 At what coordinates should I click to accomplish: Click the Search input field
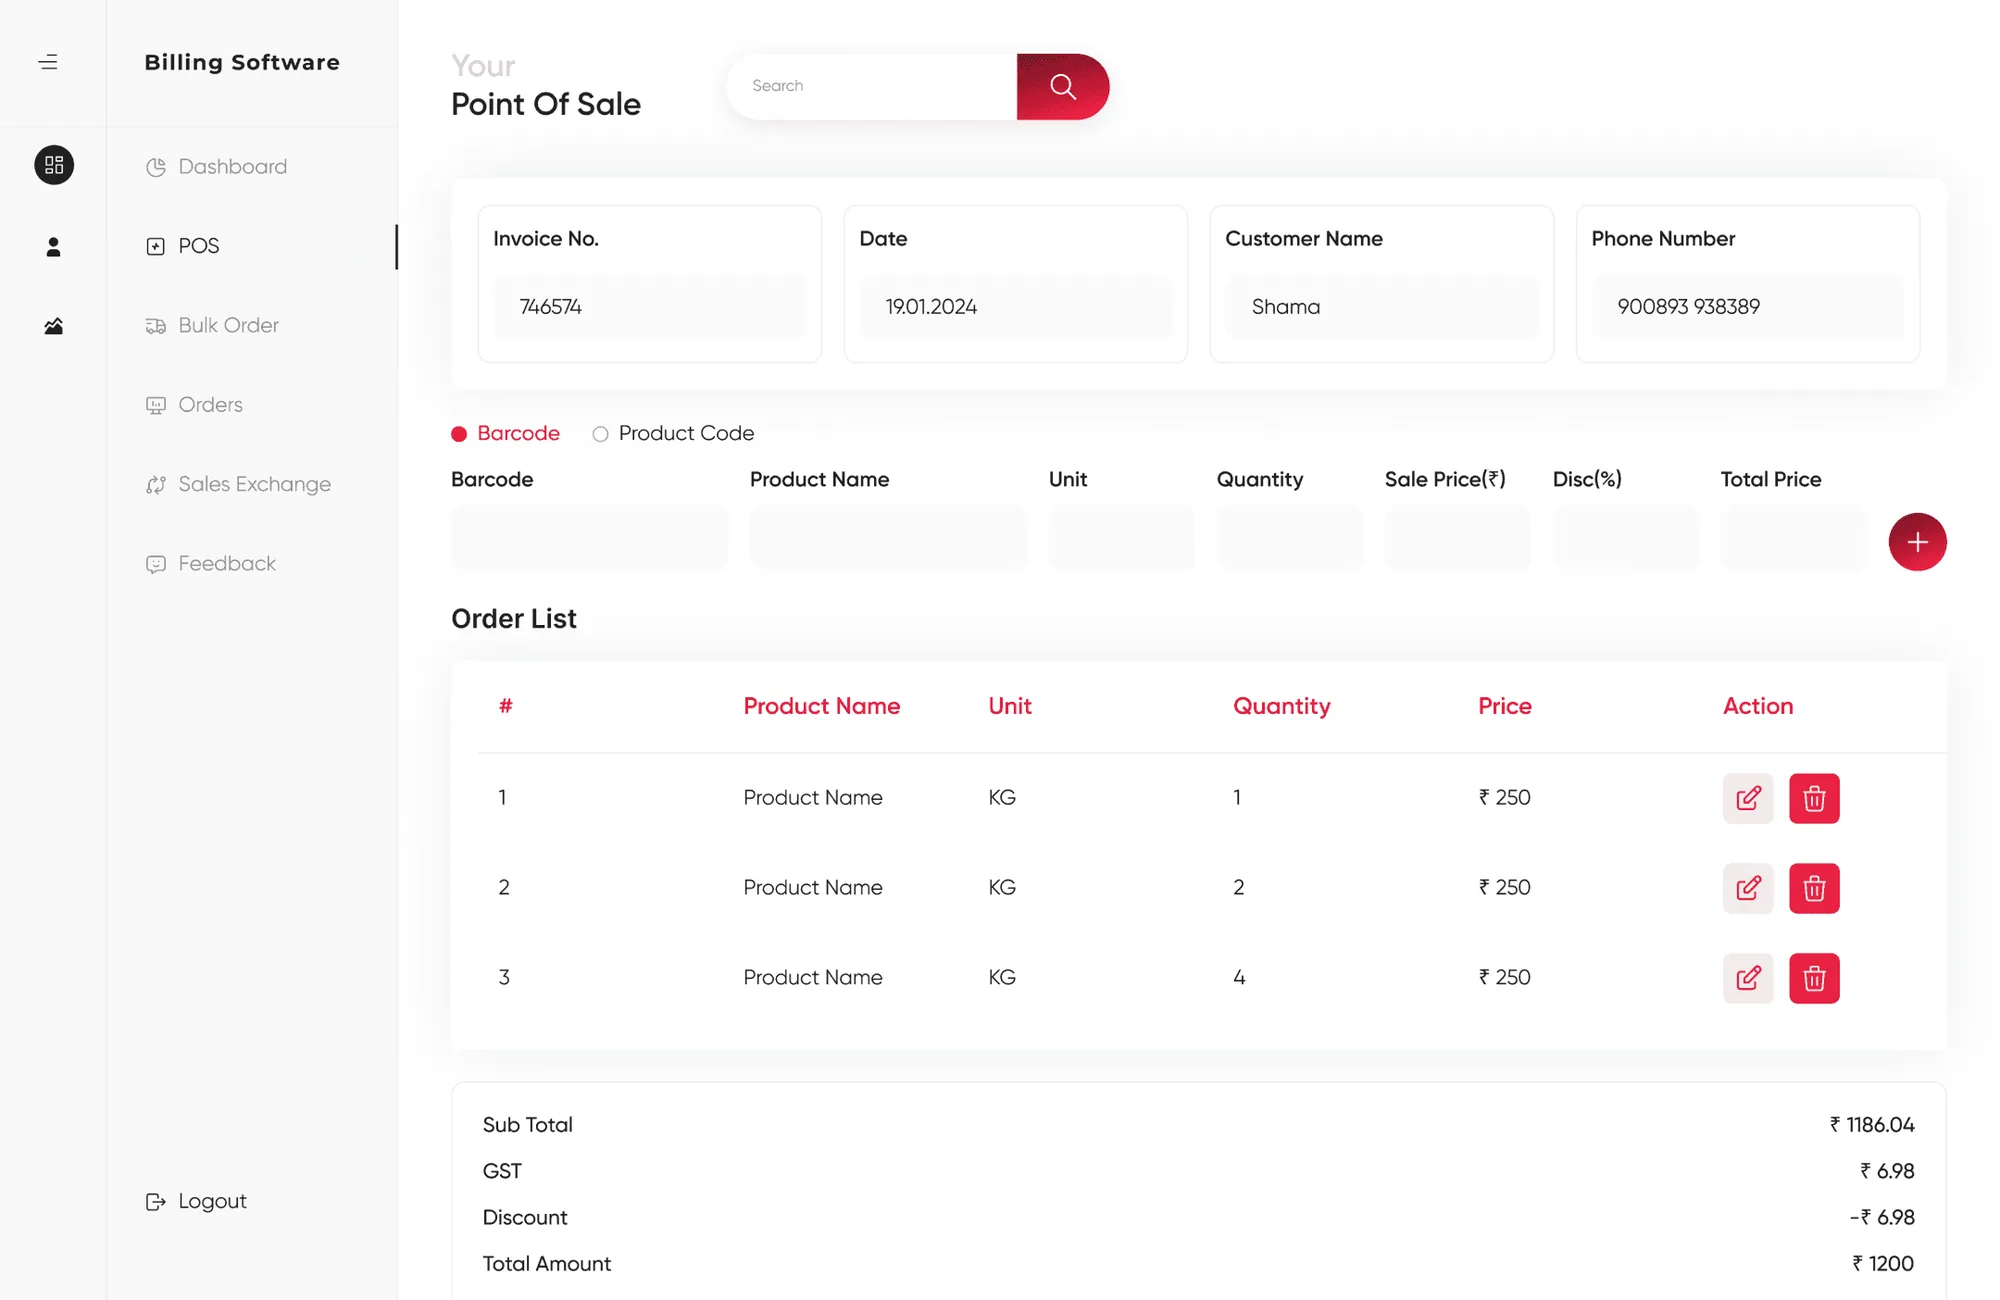[872, 87]
